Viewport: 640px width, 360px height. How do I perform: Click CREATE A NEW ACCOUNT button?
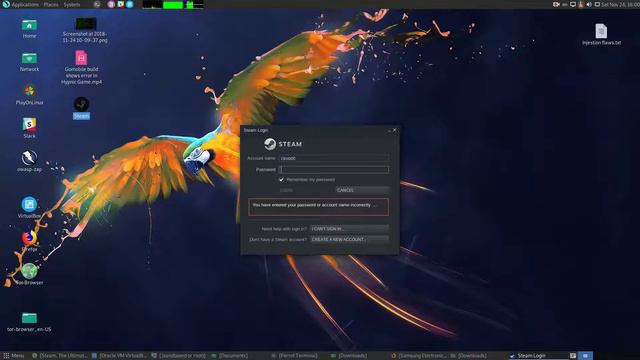(x=349, y=240)
